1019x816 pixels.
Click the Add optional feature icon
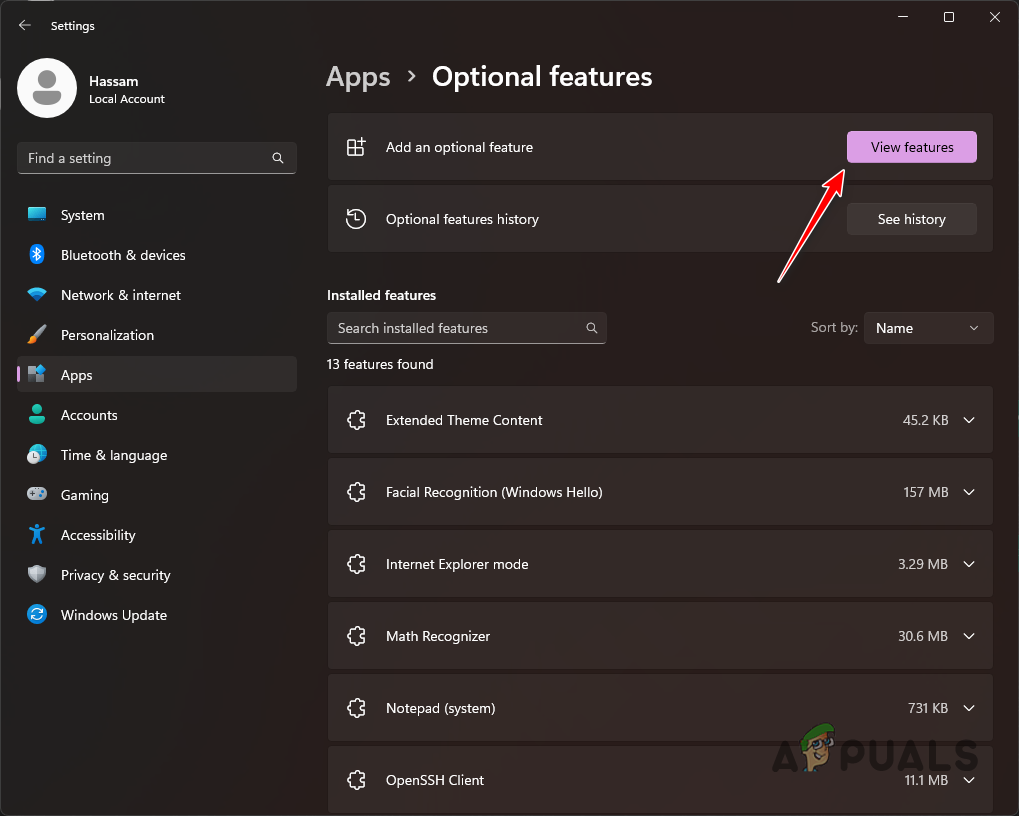pyautogui.click(x=356, y=146)
